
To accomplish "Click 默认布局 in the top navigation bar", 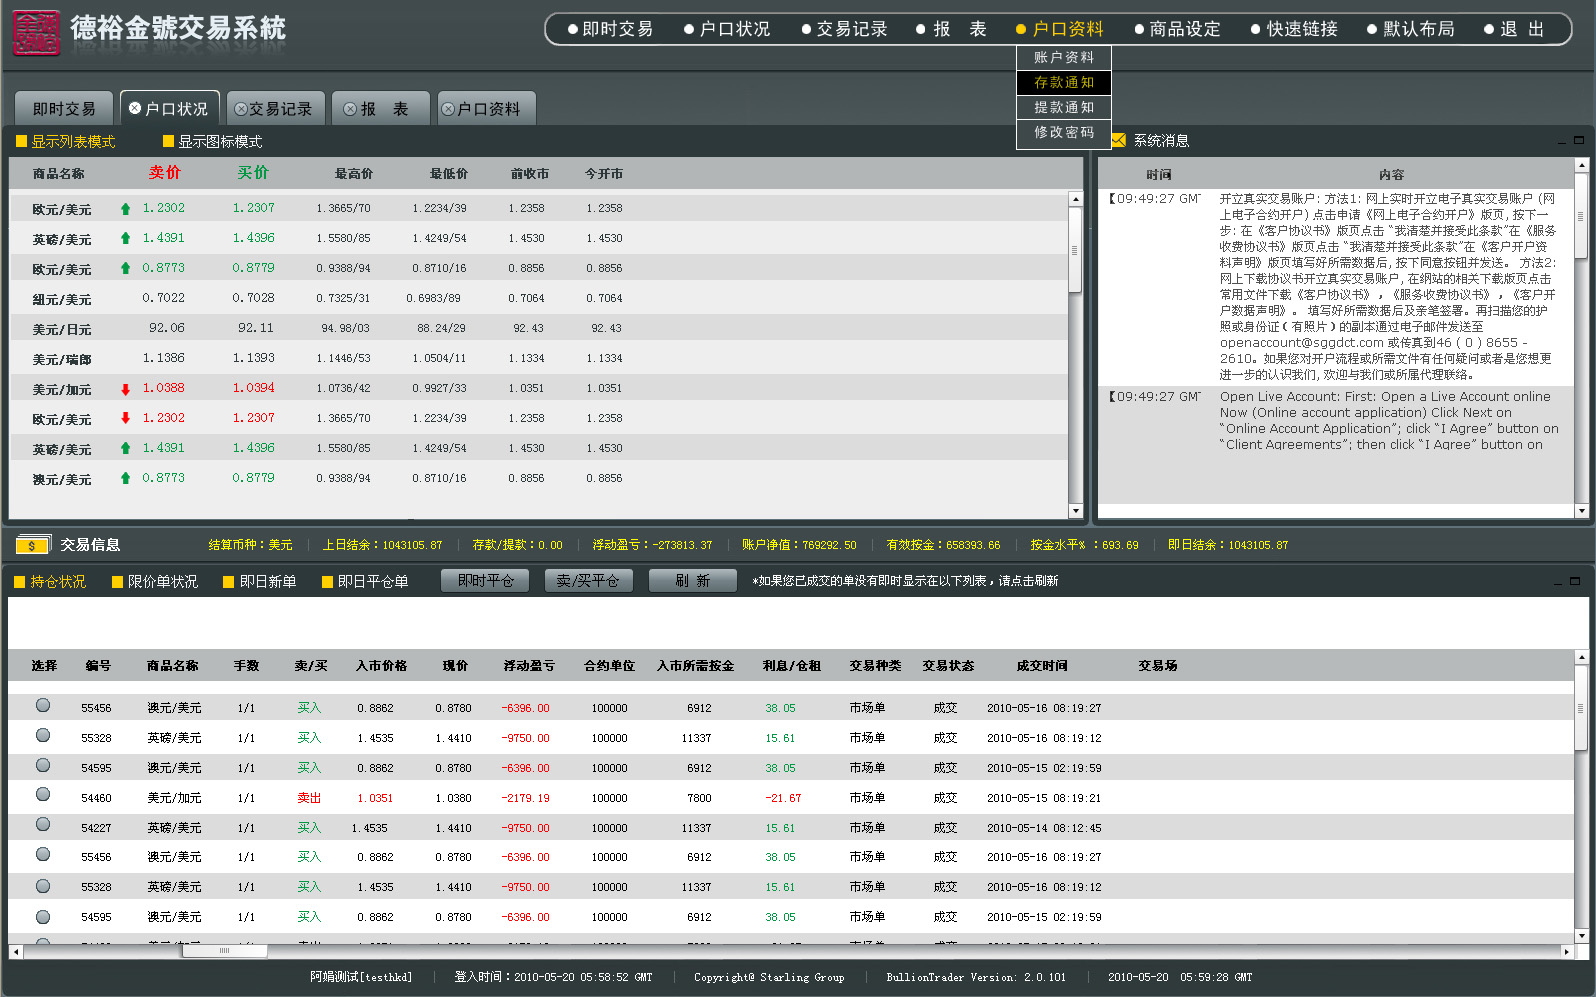I will pyautogui.click(x=1410, y=29).
